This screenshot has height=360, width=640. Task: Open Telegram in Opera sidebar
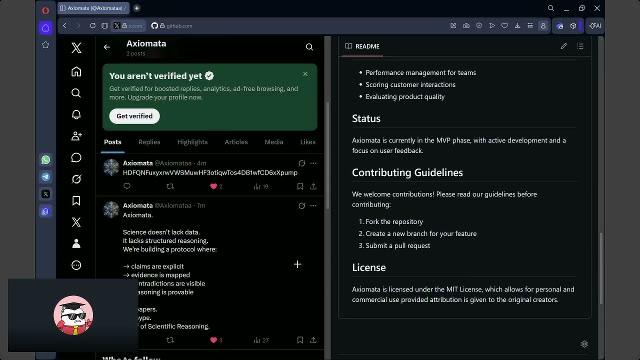[46, 177]
